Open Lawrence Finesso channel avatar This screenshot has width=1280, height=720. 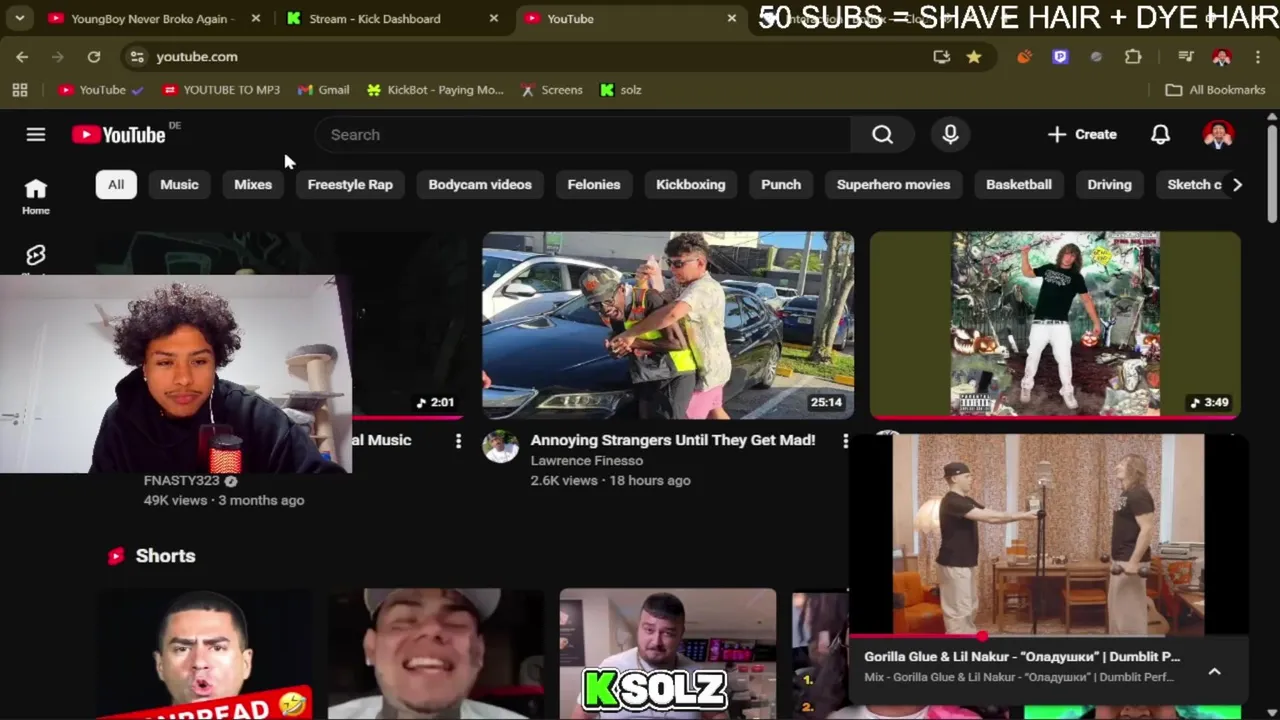pos(500,447)
